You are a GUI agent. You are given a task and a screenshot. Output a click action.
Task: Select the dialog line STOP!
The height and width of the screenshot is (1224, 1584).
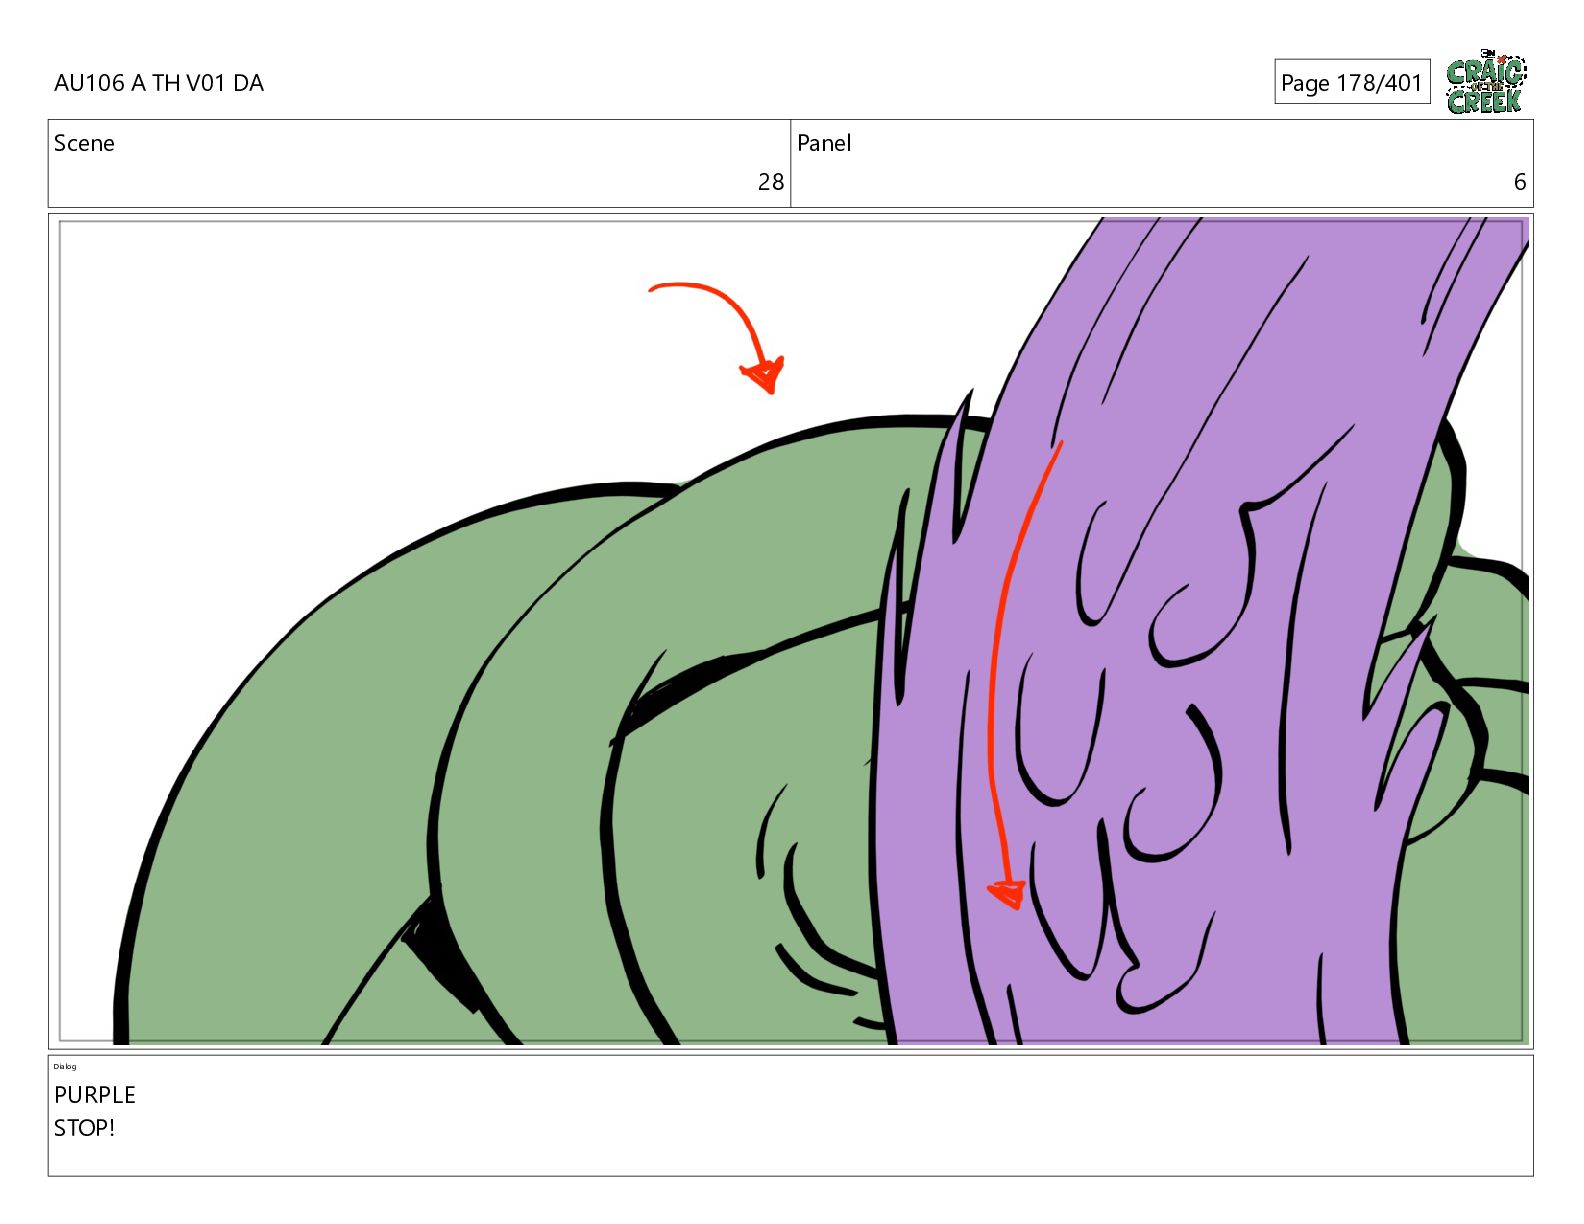point(85,1128)
